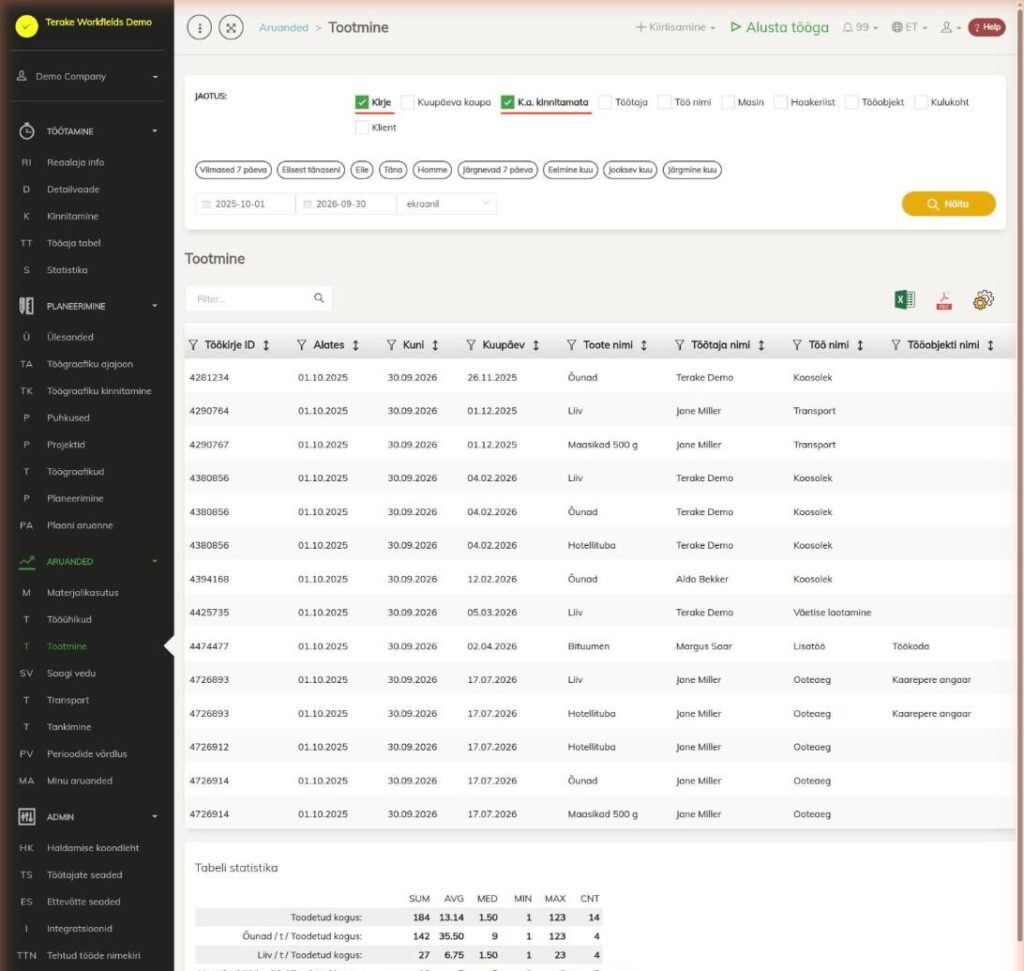Open the Demo Company selector dropdown

[88, 76]
